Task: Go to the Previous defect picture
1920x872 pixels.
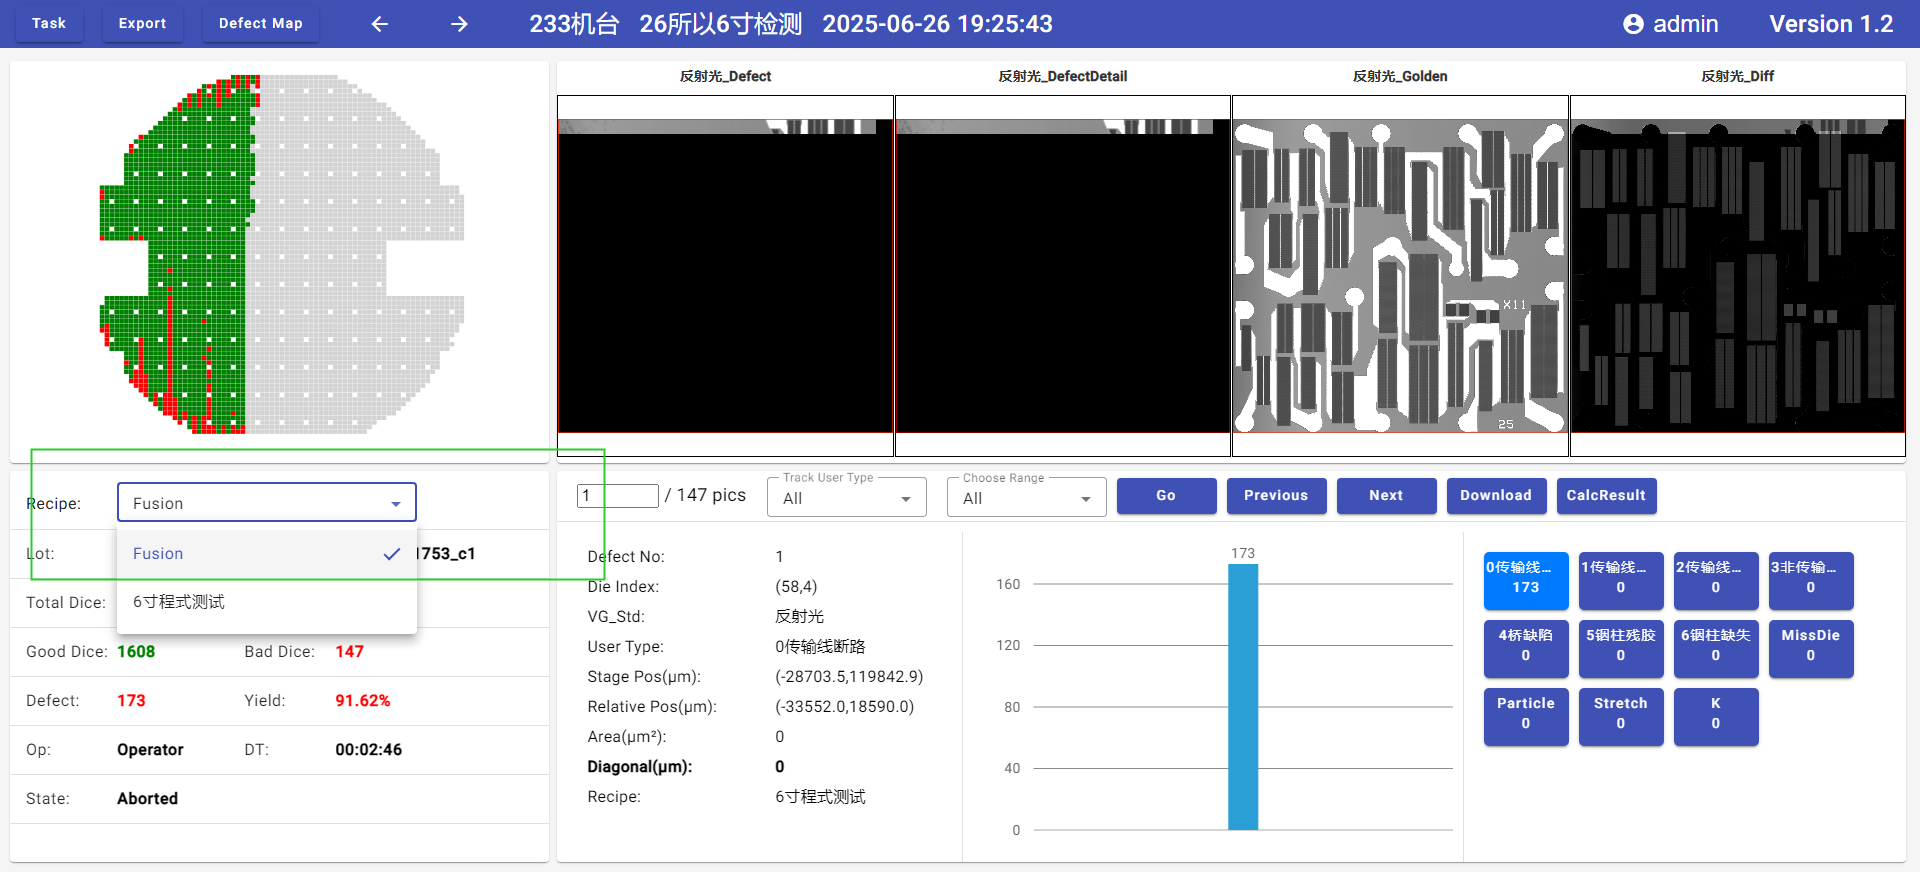Action: coord(1276,496)
